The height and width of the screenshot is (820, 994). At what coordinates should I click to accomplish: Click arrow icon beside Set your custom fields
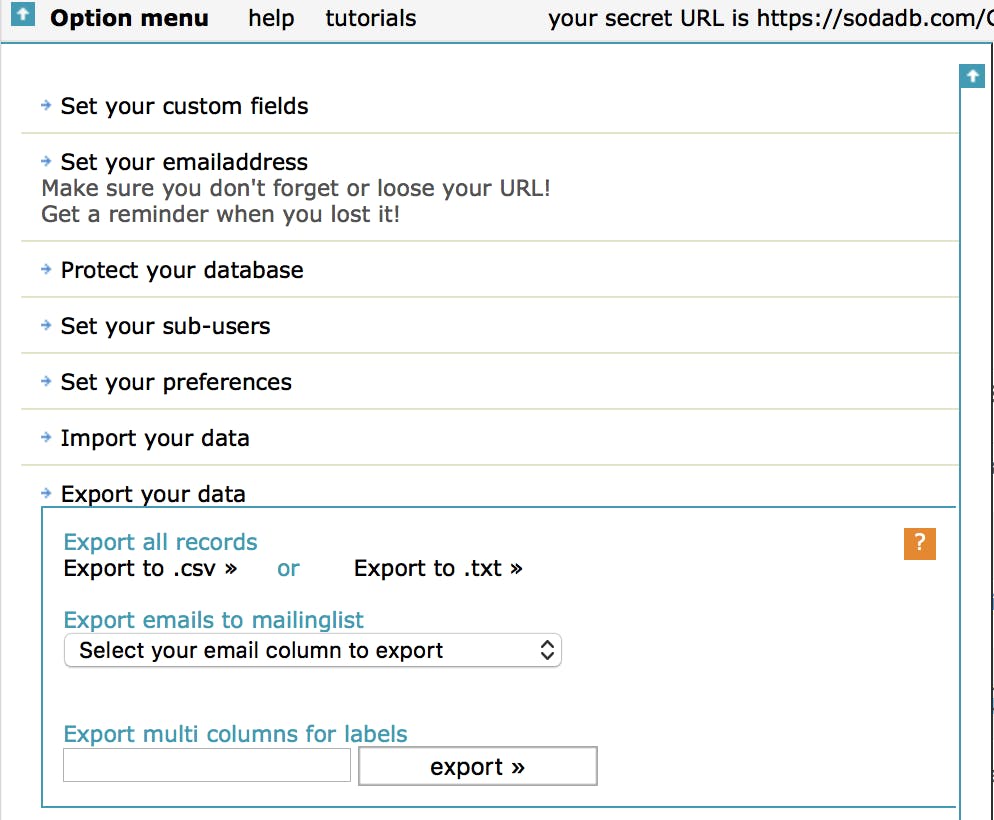46,105
